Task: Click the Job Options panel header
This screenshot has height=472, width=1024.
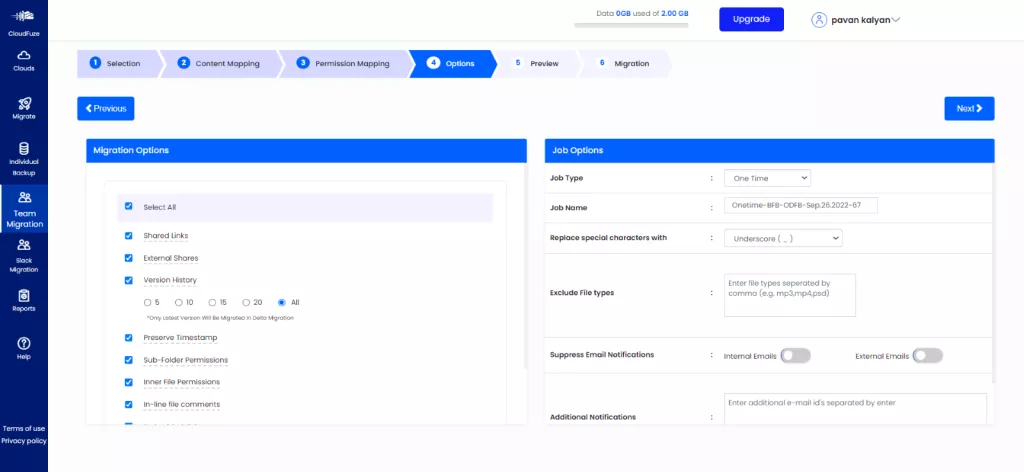Action: pyautogui.click(x=769, y=151)
